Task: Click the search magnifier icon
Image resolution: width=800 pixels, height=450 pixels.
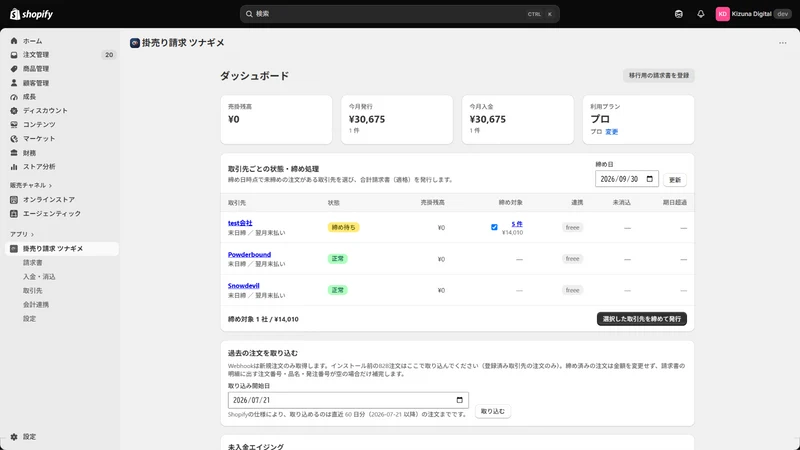Action: (249, 14)
